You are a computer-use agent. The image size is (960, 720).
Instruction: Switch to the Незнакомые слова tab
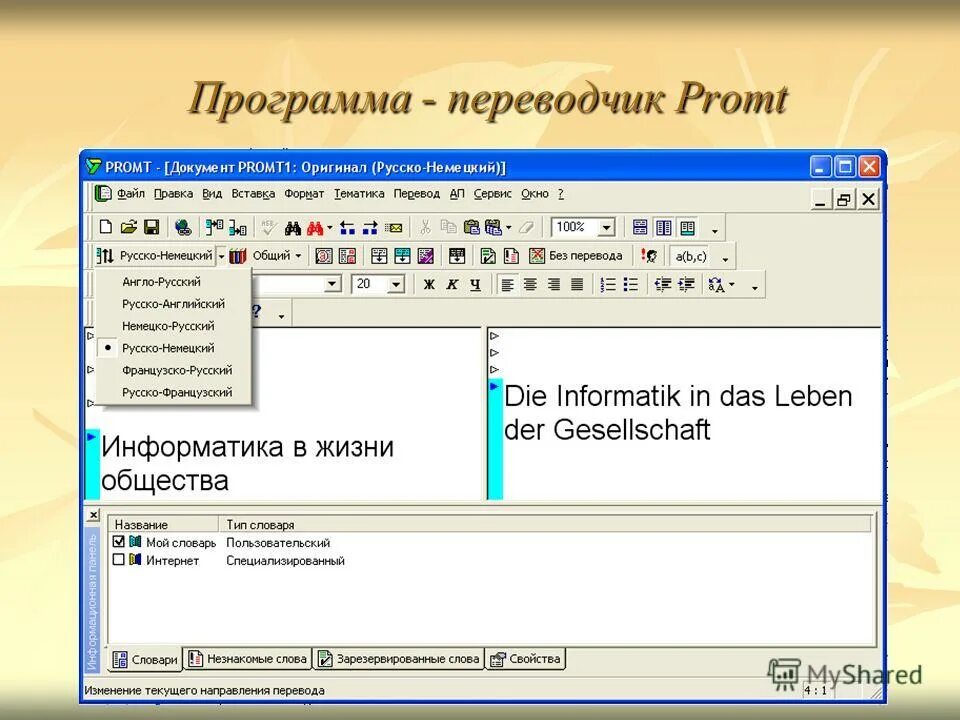point(247,659)
